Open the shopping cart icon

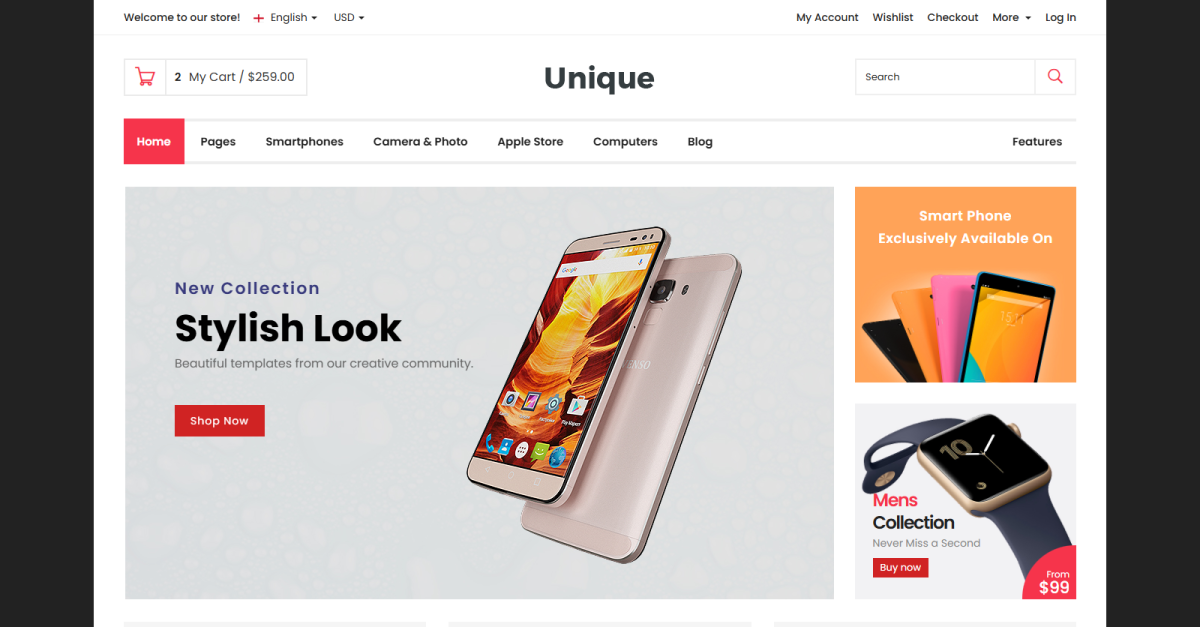click(x=145, y=77)
